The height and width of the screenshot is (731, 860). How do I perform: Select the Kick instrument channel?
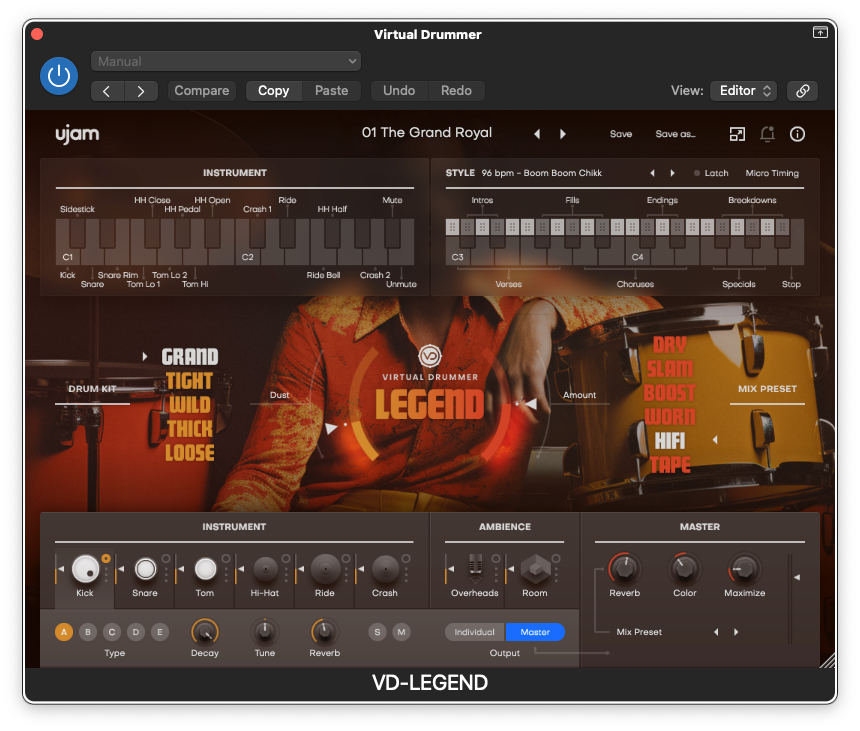tap(85, 569)
